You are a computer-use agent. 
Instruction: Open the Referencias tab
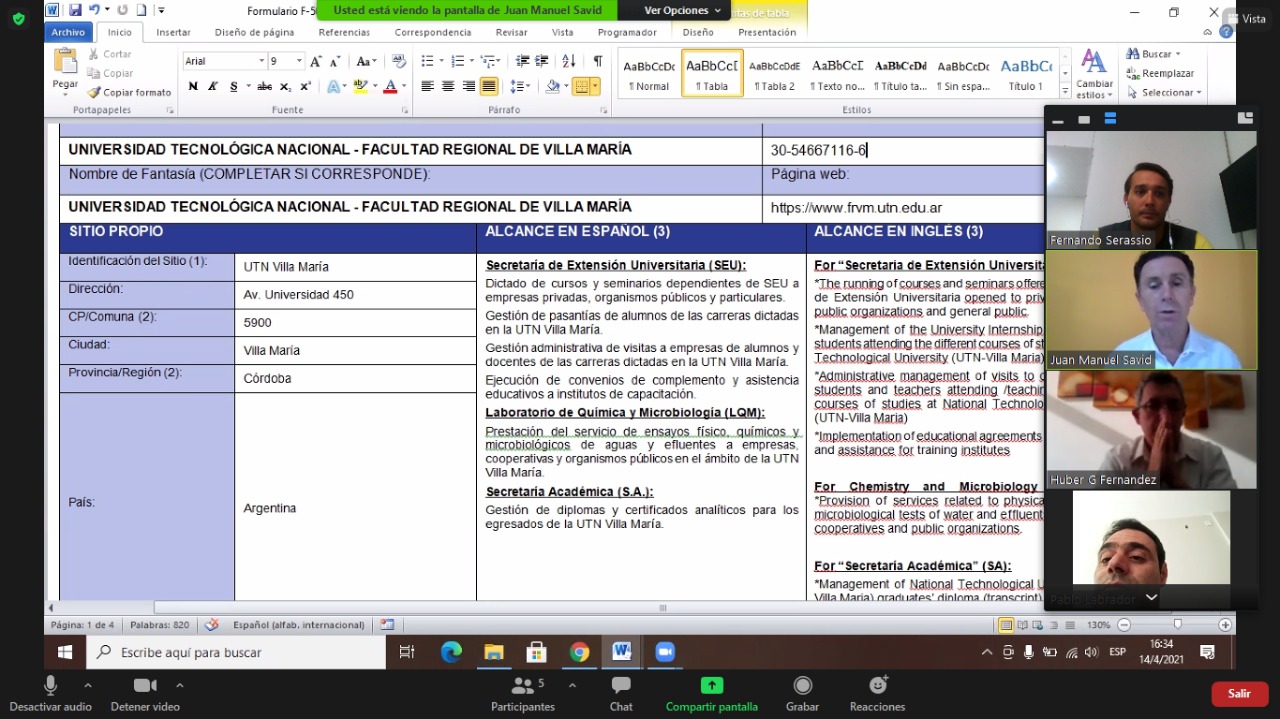coord(344,32)
